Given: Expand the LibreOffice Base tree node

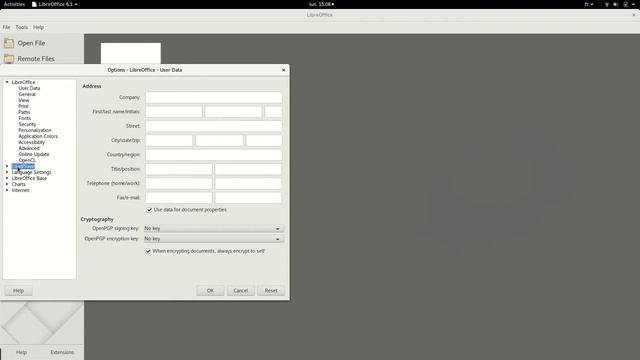Looking at the screenshot, I should click(x=7, y=178).
